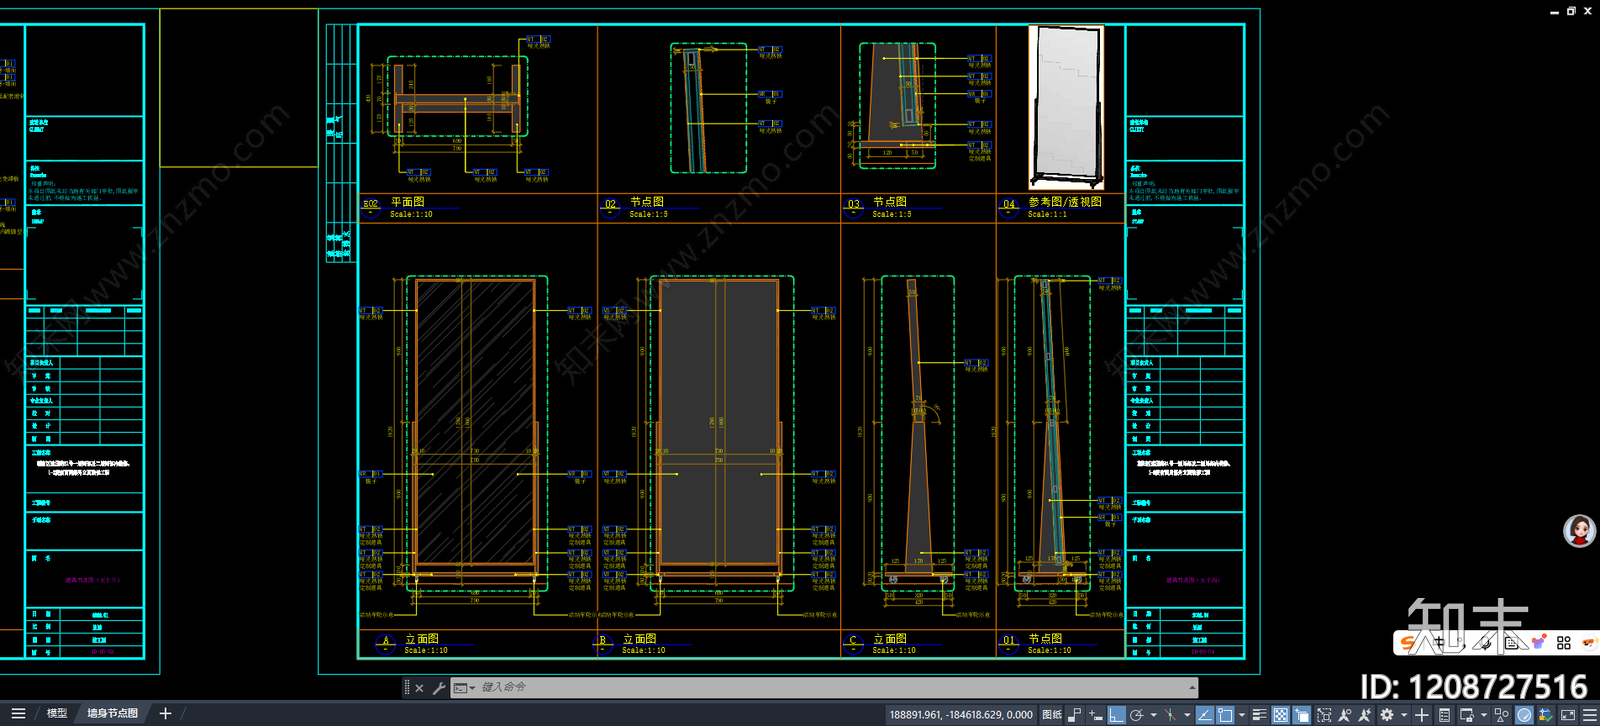Viewport: 1600px width, 726px height.
Task: Click the annotation monitor plus icon
Action: pyautogui.click(x=1422, y=715)
